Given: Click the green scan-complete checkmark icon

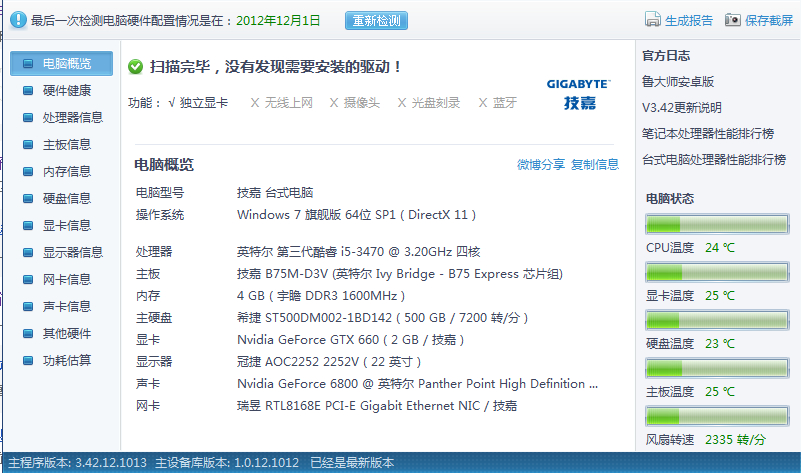Looking at the screenshot, I should click(135, 66).
